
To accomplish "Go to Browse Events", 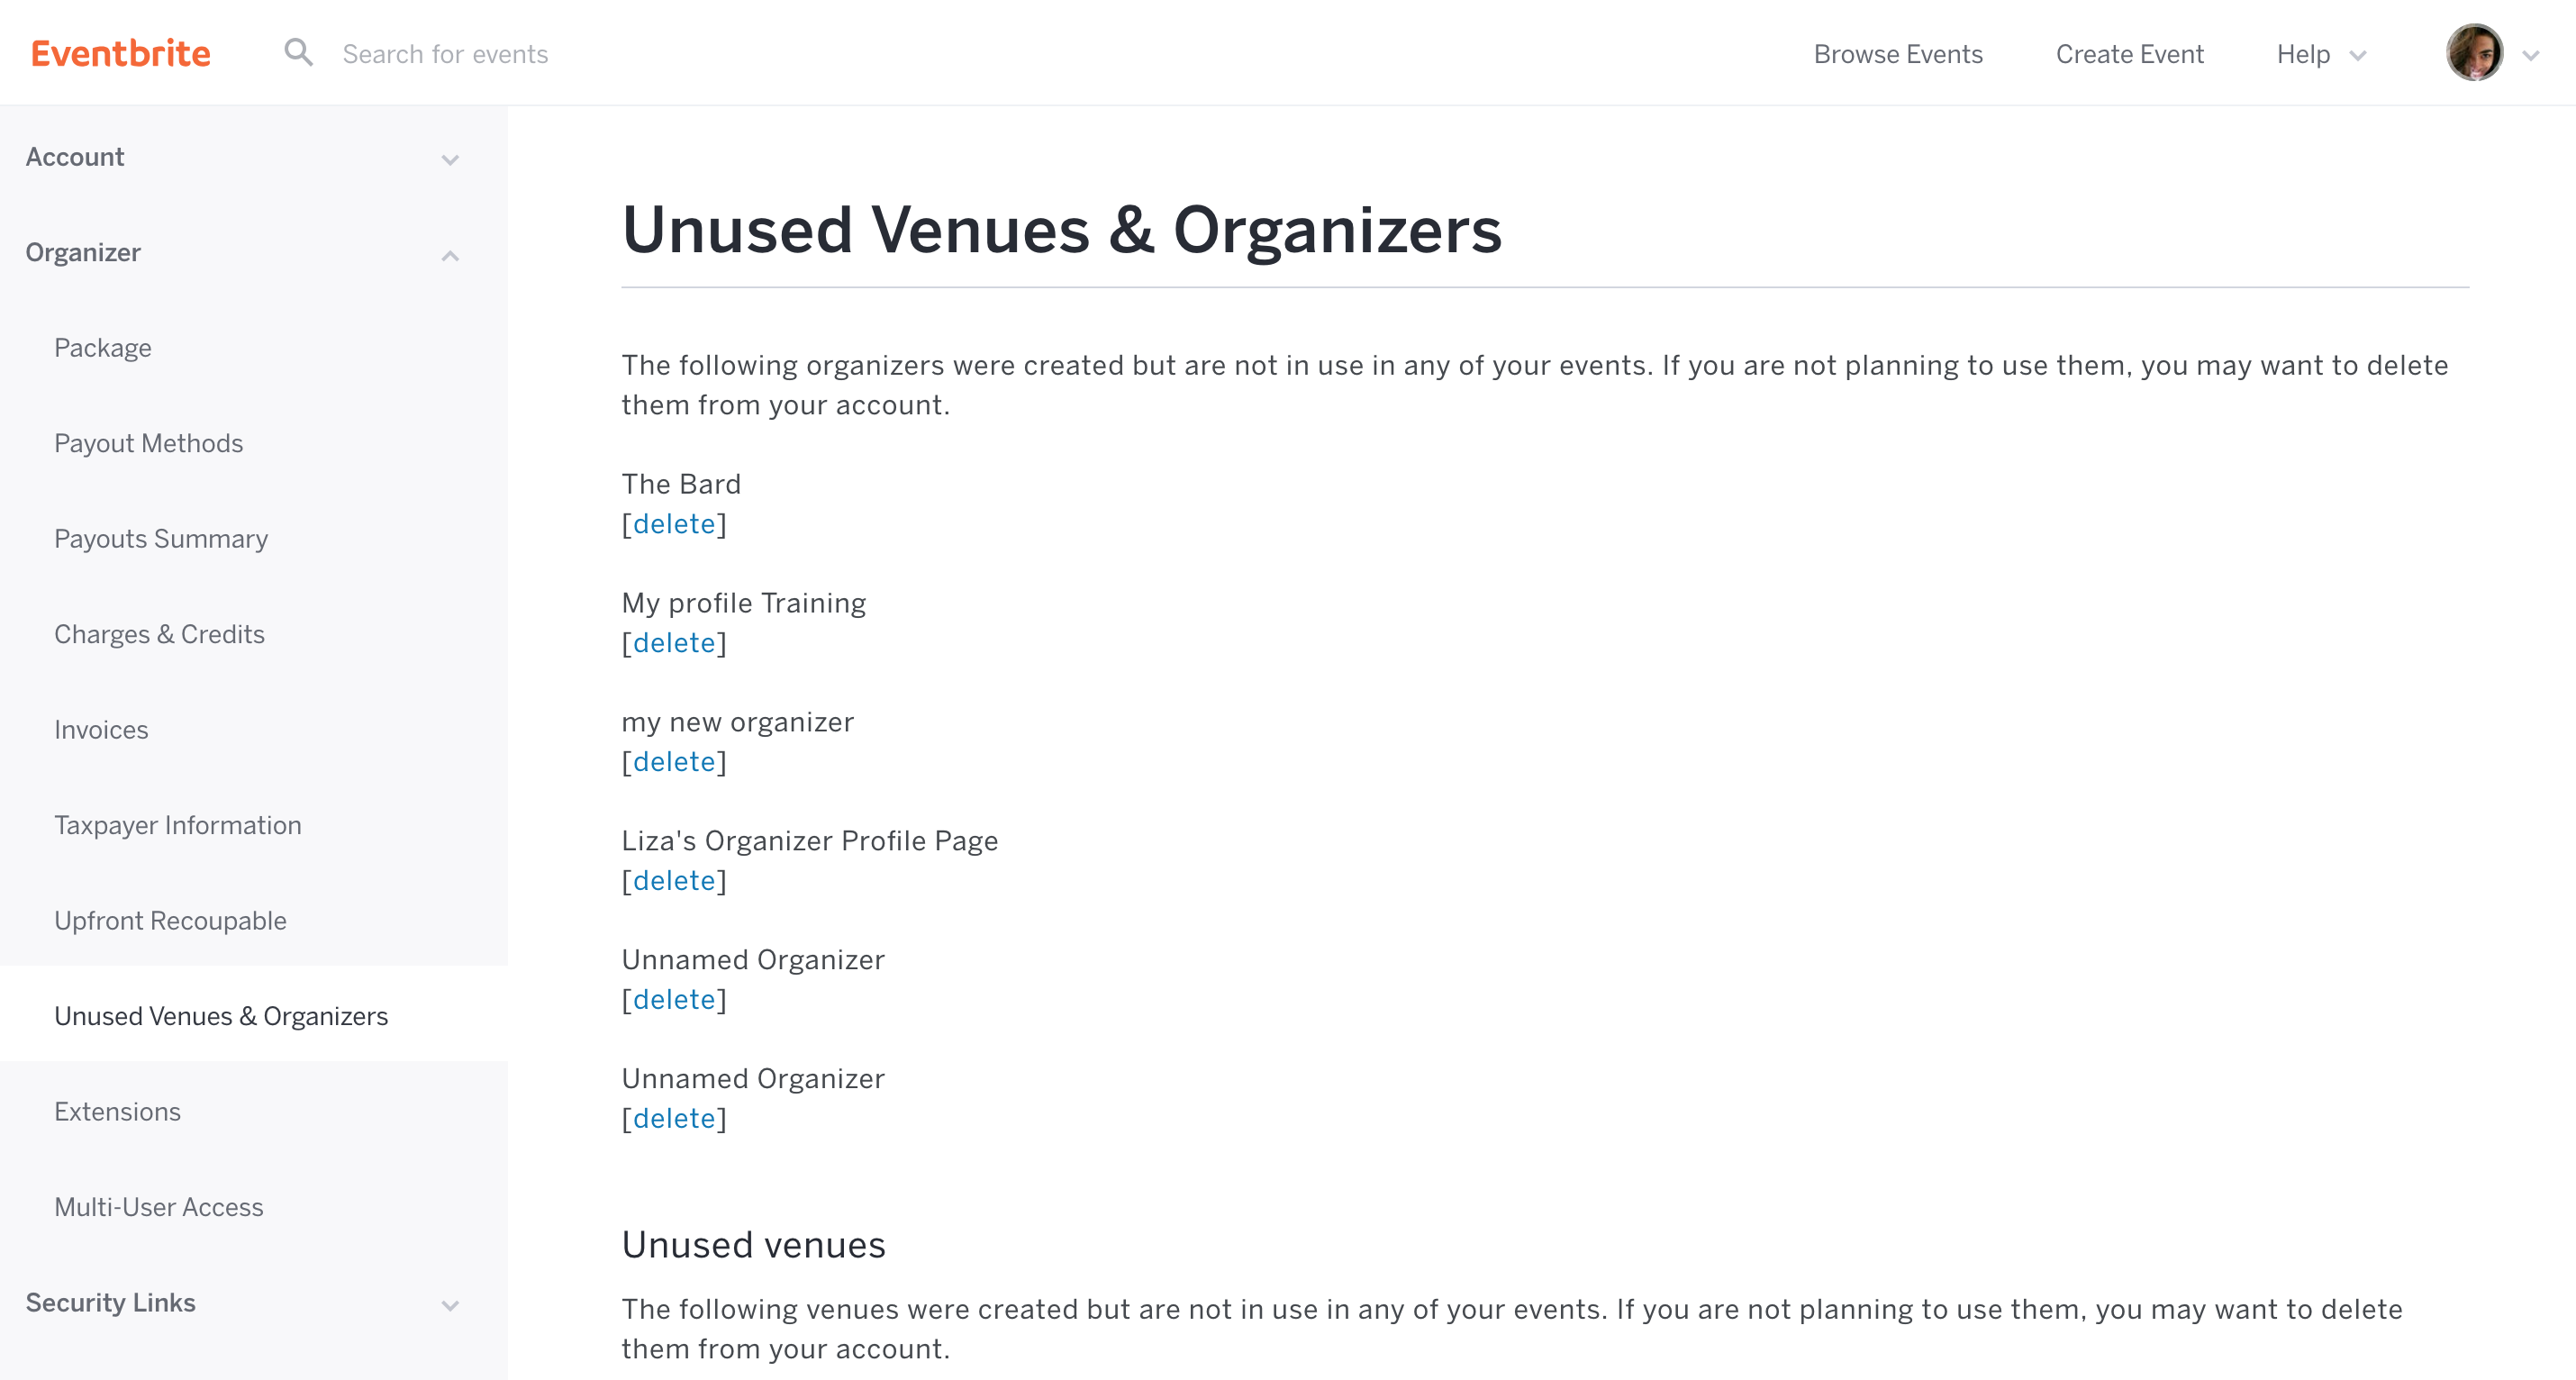I will click(x=1897, y=54).
